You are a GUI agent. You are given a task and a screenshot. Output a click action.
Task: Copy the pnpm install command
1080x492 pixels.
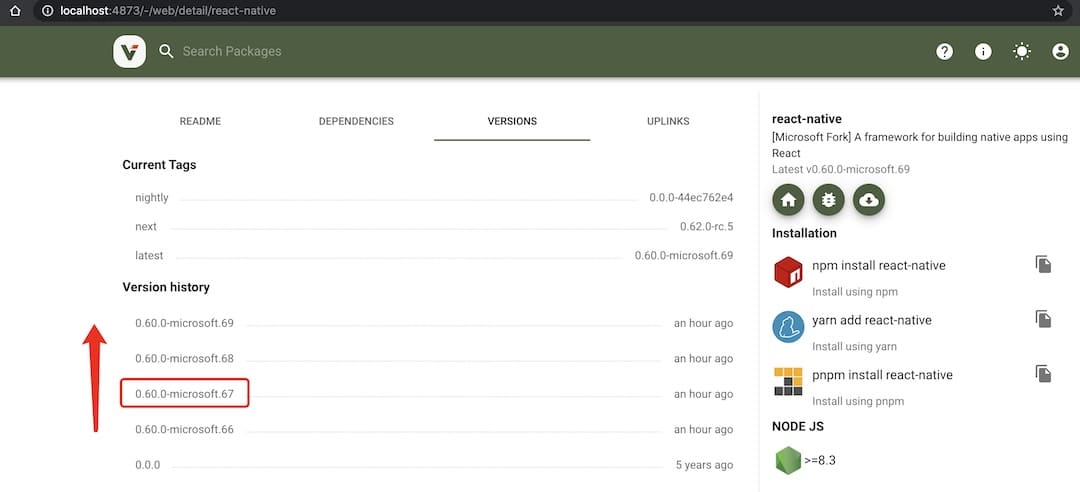(x=1043, y=374)
